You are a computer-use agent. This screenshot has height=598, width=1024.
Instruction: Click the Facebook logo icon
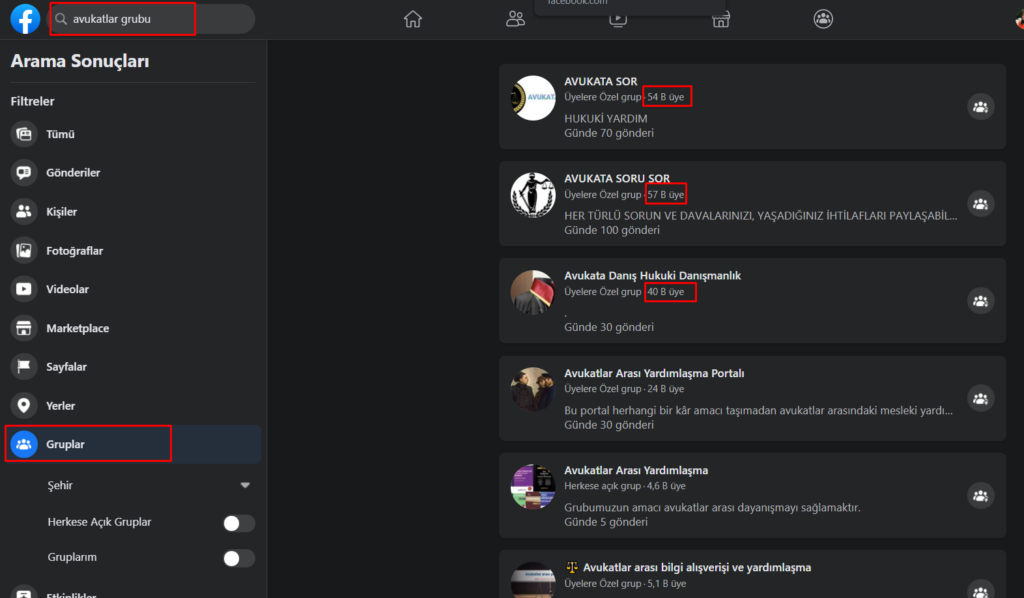click(25, 19)
